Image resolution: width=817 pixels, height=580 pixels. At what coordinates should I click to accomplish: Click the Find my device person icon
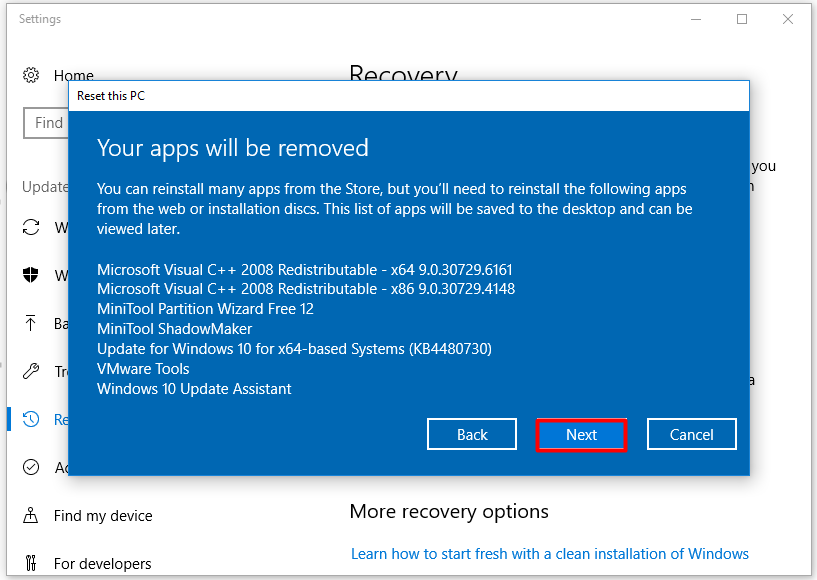pos(31,516)
